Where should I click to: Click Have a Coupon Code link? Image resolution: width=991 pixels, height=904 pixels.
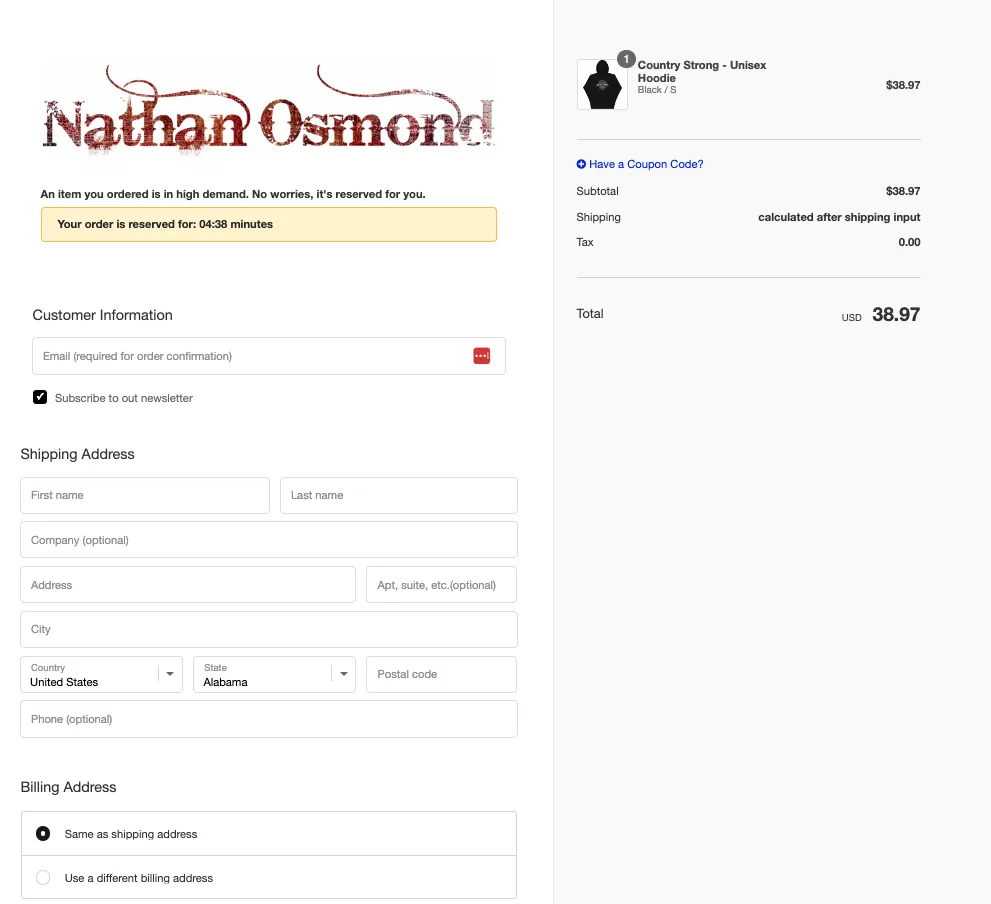pyautogui.click(x=646, y=164)
